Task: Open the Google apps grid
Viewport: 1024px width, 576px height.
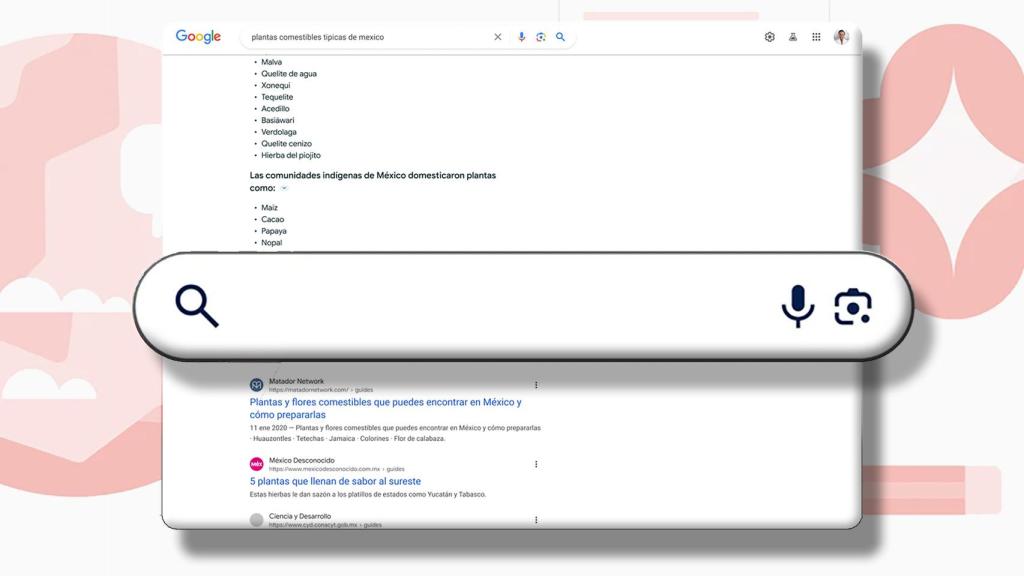Action: click(816, 37)
